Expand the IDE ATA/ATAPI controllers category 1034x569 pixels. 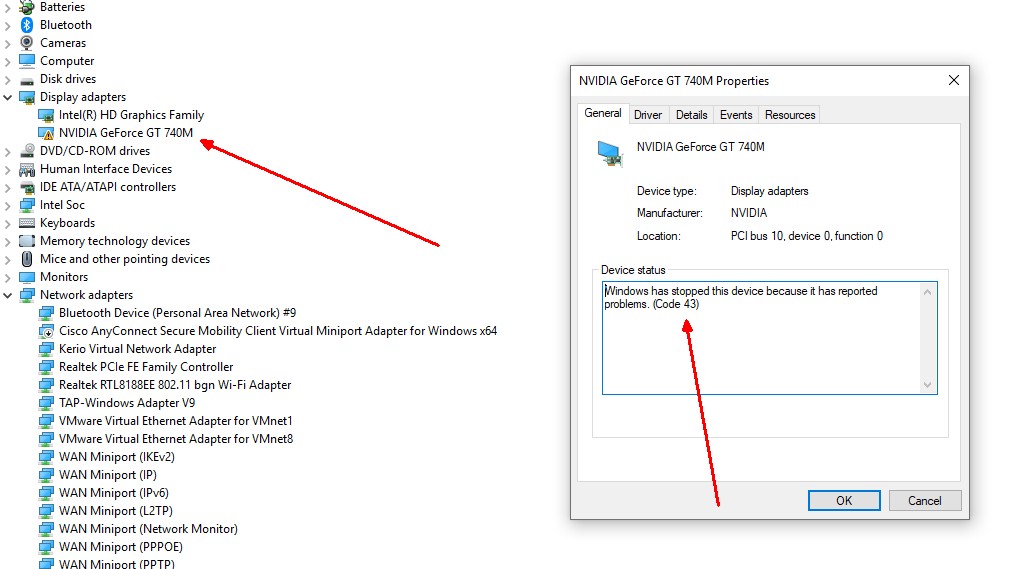[8, 188]
